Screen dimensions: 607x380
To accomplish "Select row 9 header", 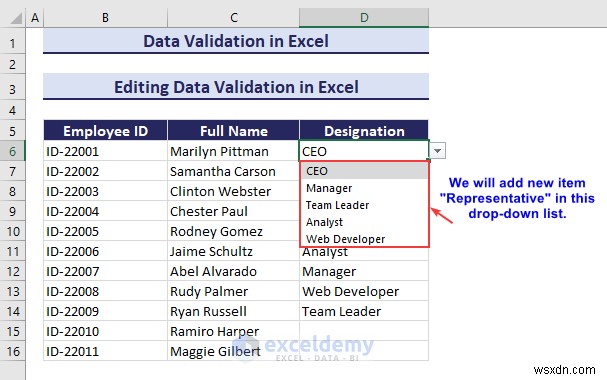I will (12, 211).
